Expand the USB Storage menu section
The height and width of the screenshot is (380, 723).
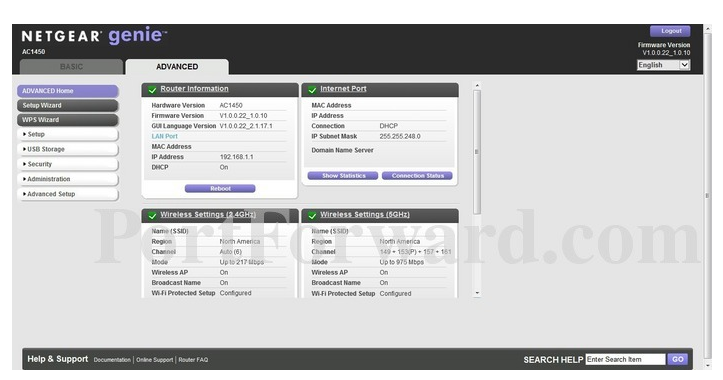pyautogui.click(x=68, y=149)
